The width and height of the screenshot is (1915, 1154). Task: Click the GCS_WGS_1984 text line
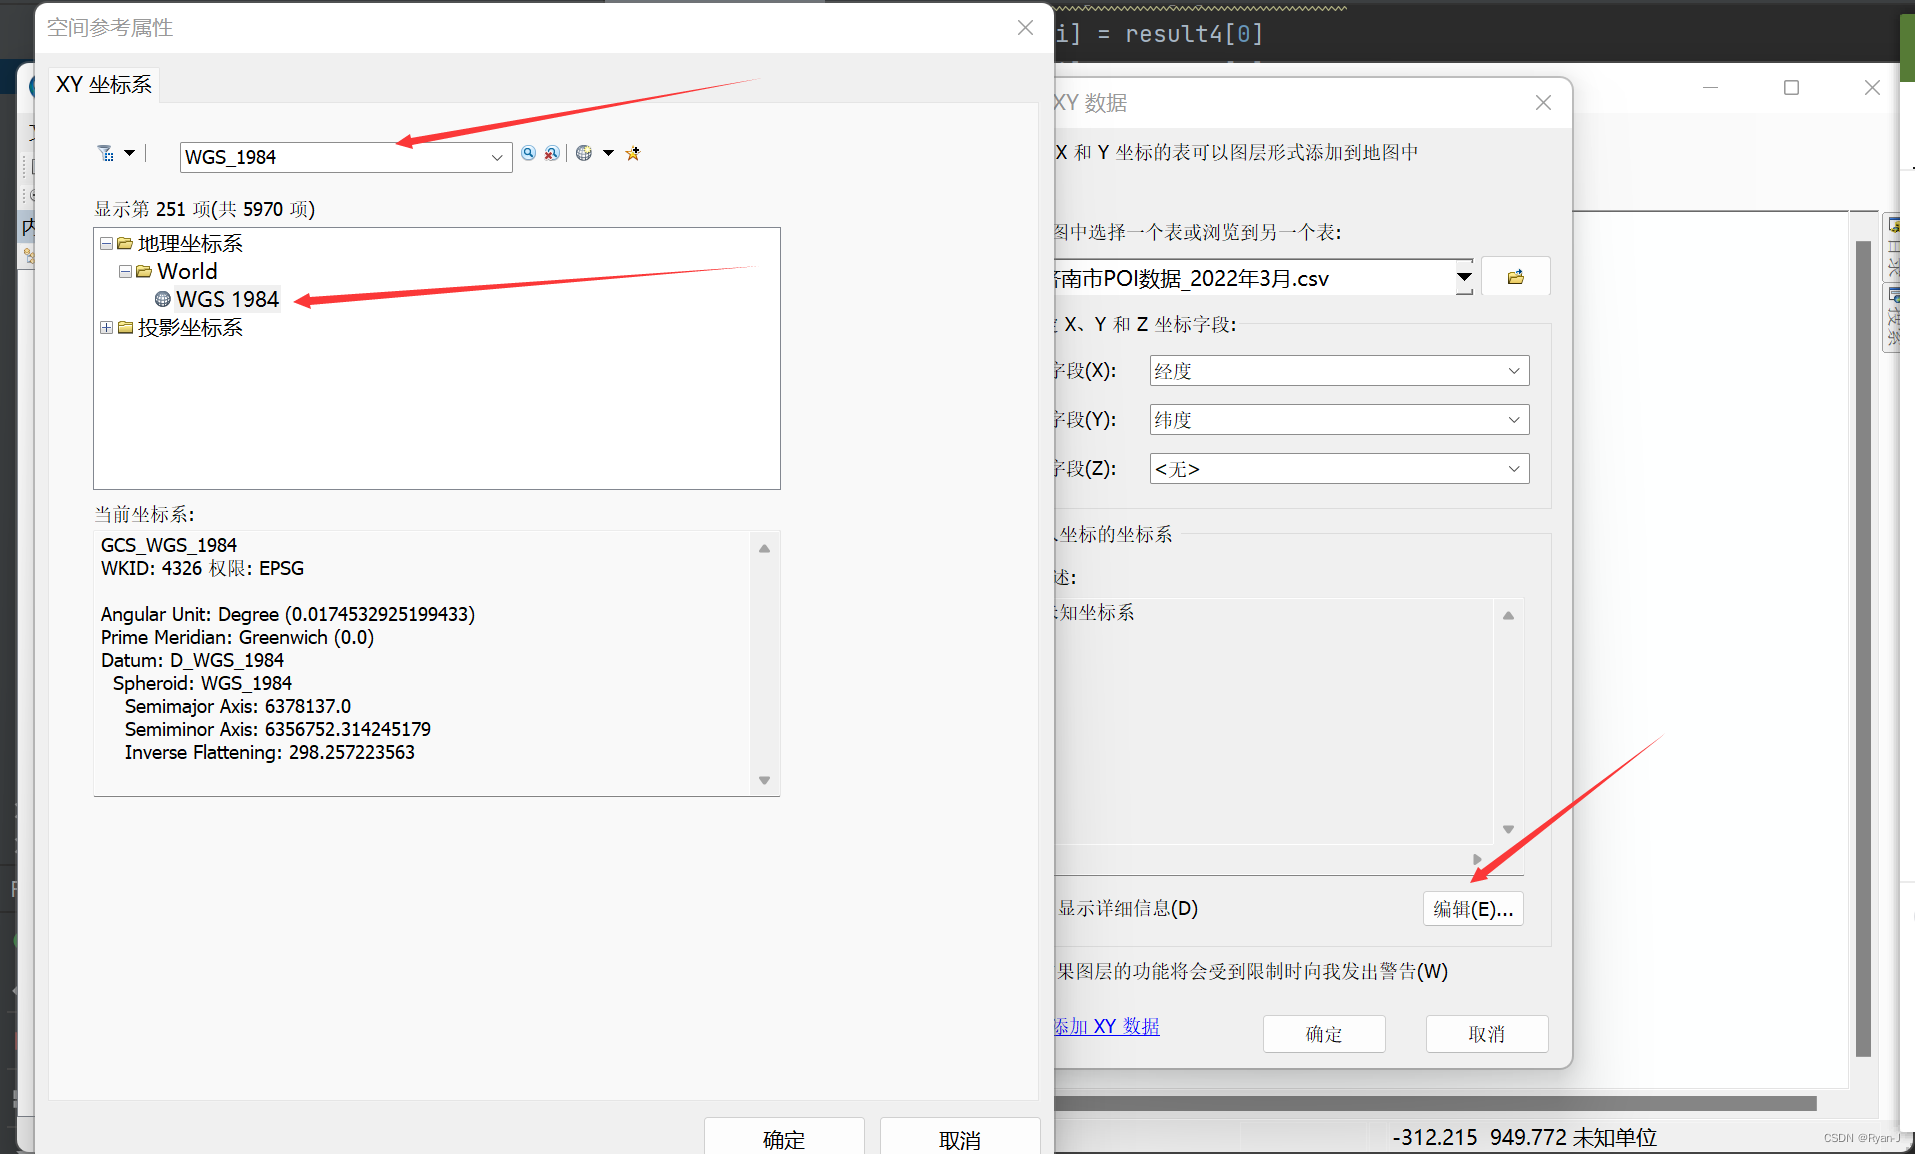coord(169,545)
